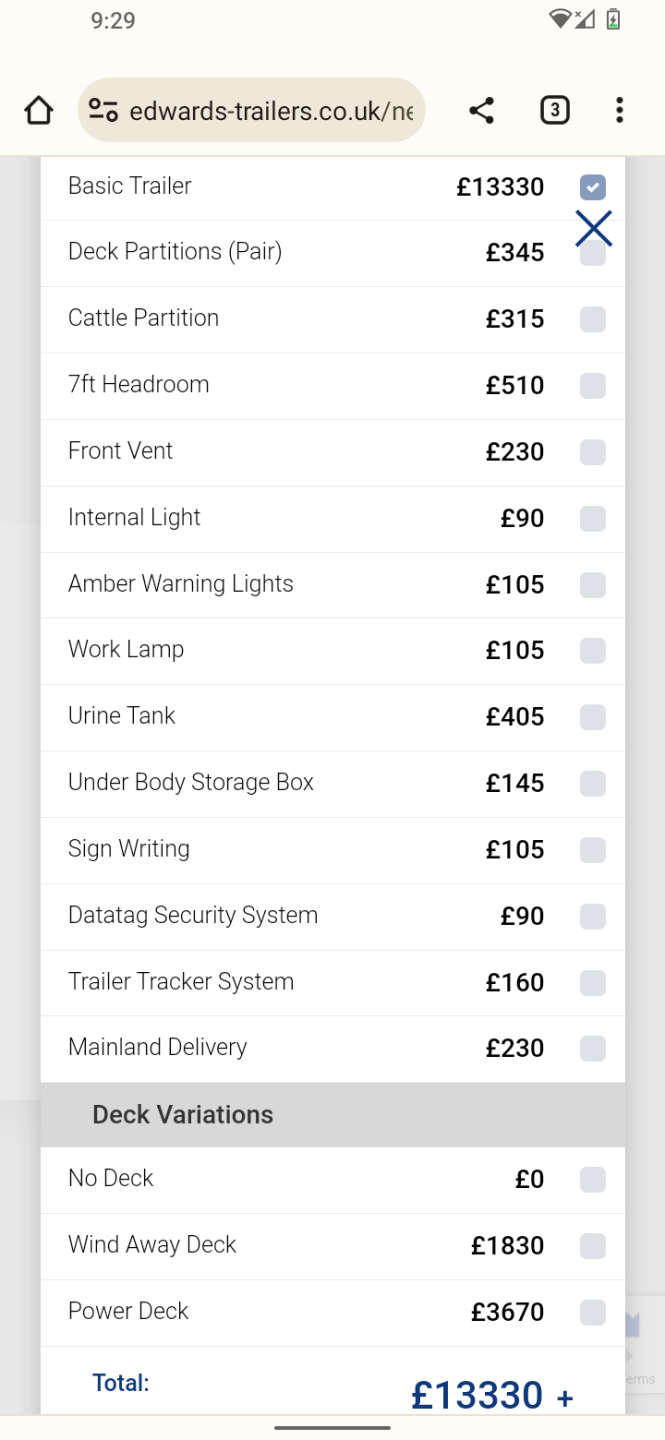This screenshot has height=1440, width=665.
Task: Tap the edwards-trailers.co.uk address bar
Action: click(x=270, y=110)
